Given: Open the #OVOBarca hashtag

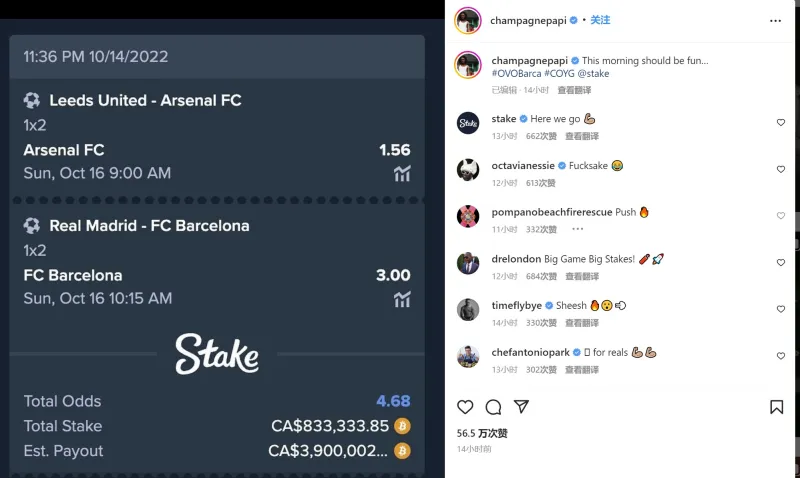Looking at the screenshot, I should pos(516,73).
